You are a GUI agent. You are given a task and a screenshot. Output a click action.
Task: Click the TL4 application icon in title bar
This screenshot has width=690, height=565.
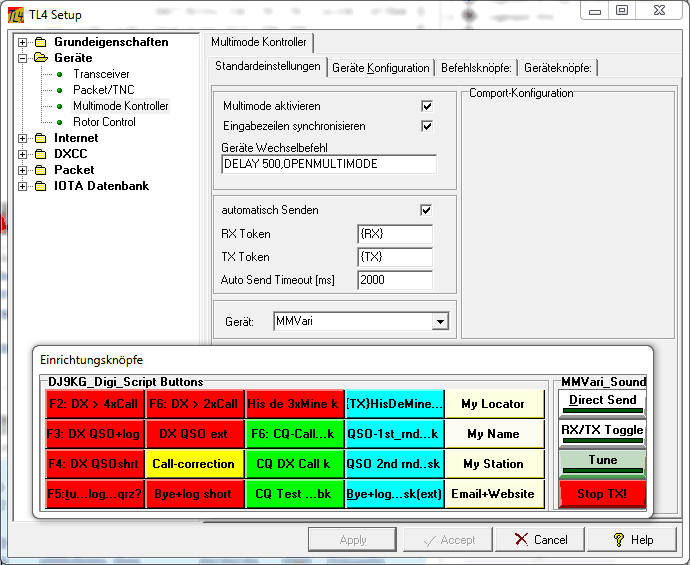click(x=15, y=15)
